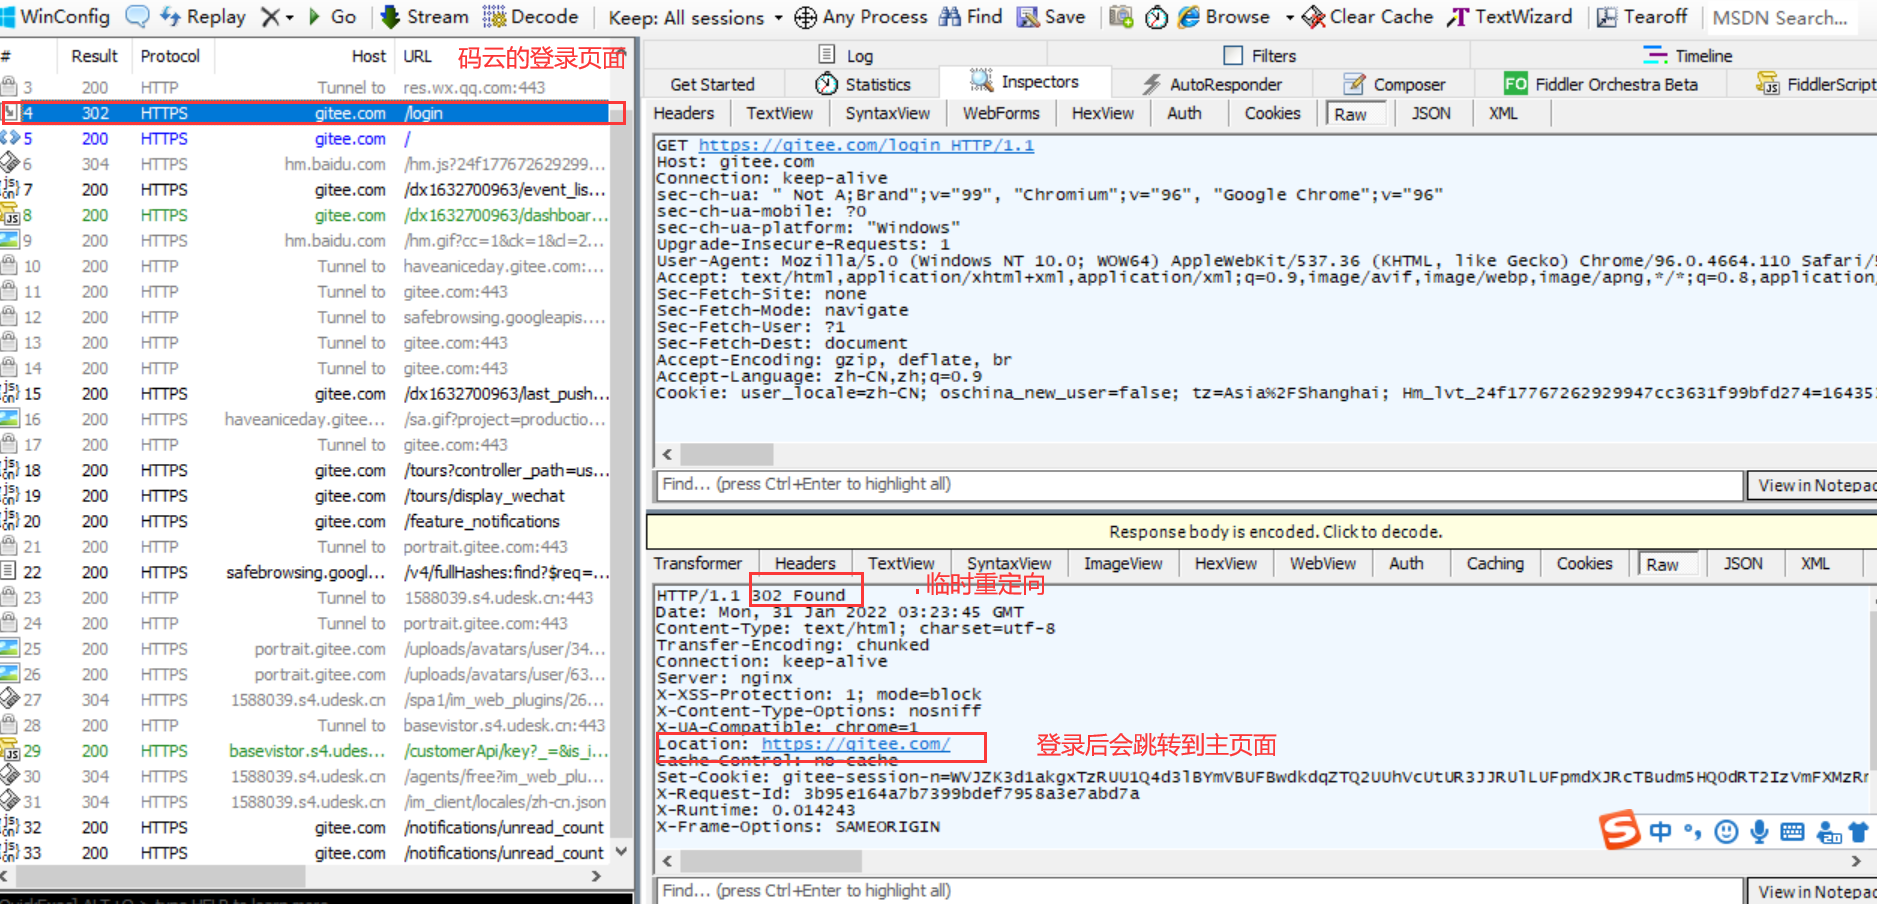Click the Tearoff button

pyautogui.click(x=1642, y=16)
